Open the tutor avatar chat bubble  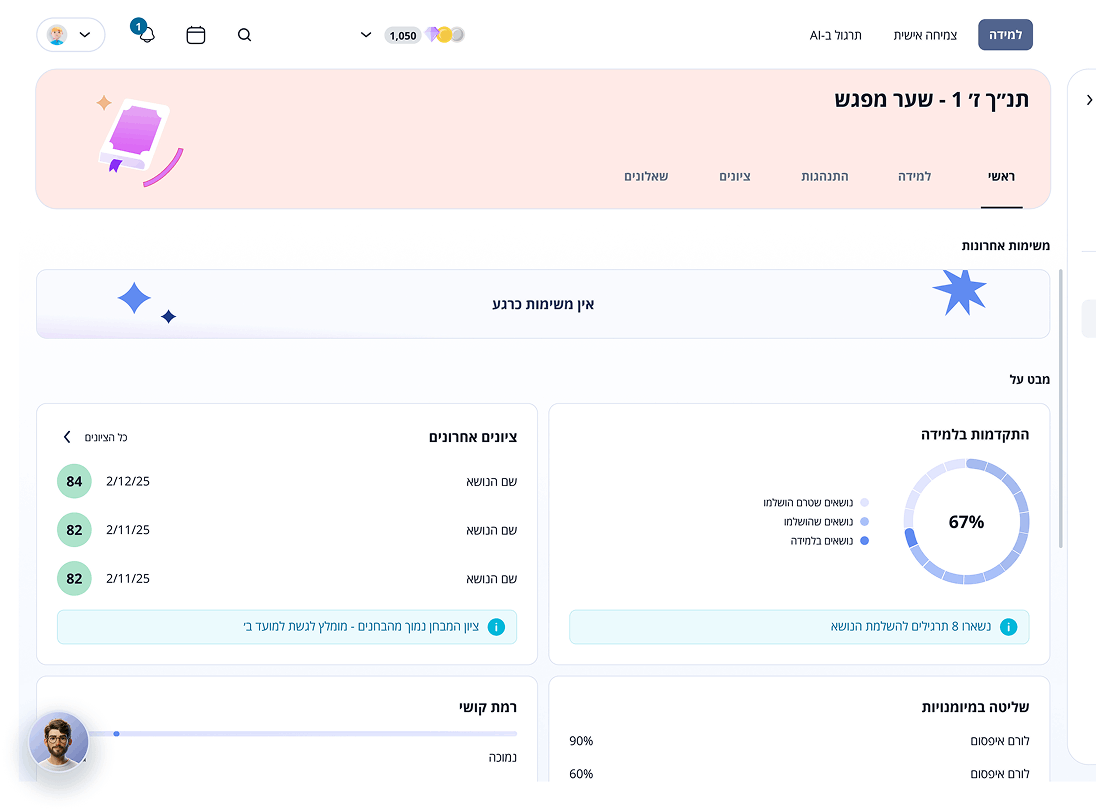pos(59,741)
